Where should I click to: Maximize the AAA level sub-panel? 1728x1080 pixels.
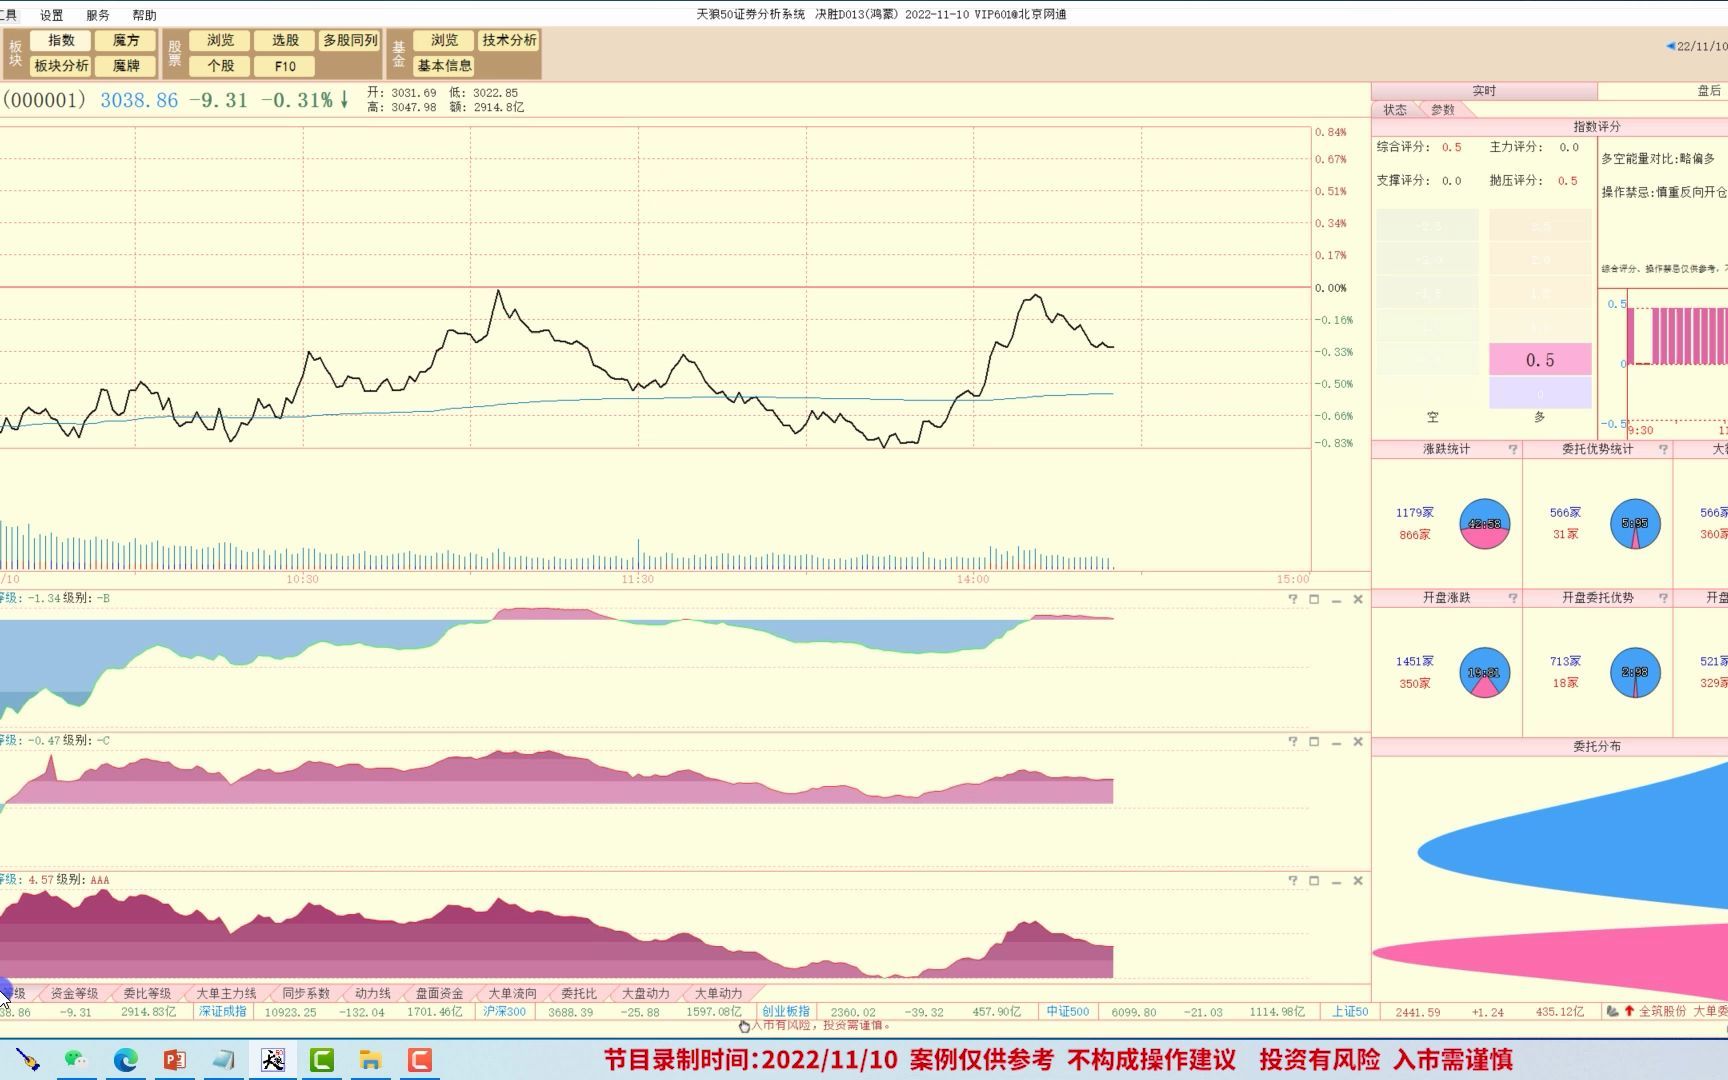(1314, 880)
